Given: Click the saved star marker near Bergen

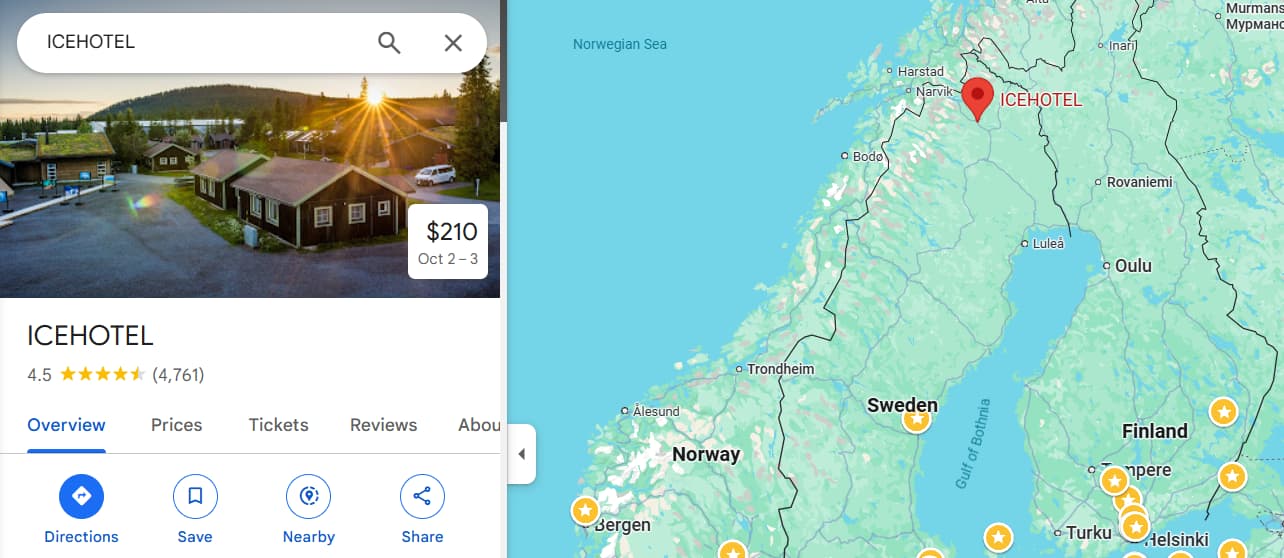Looking at the screenshot, I should (585, 510).
